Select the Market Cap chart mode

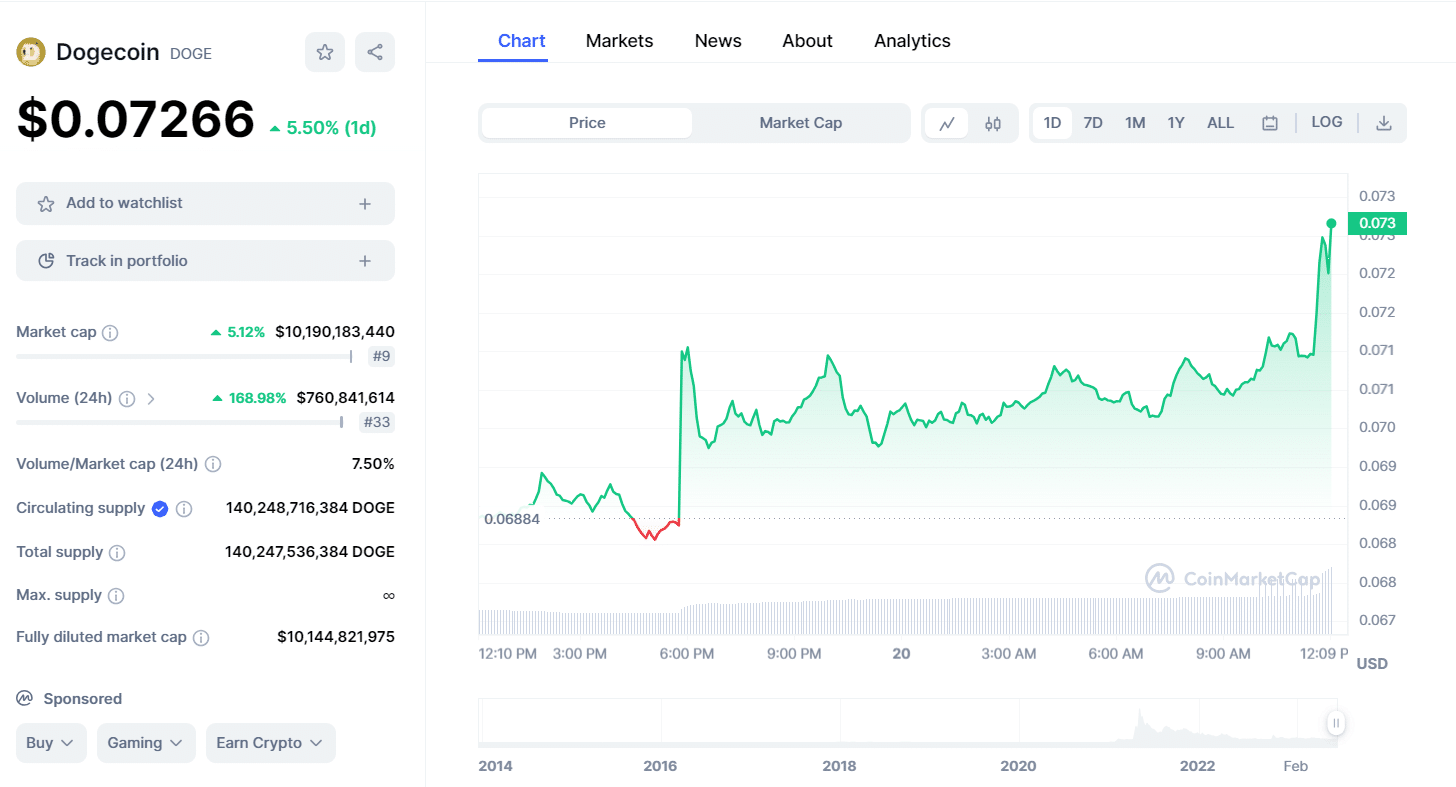(x=801, y=123)
